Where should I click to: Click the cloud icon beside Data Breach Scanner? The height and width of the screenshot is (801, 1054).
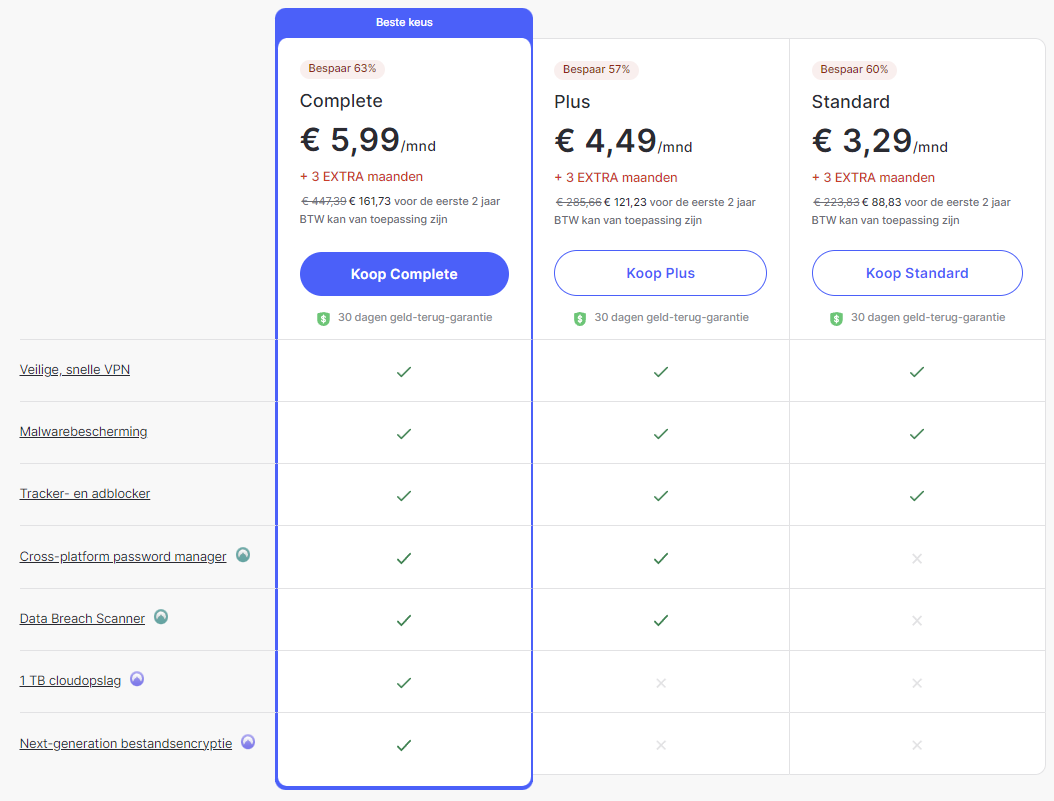[161, 618]
